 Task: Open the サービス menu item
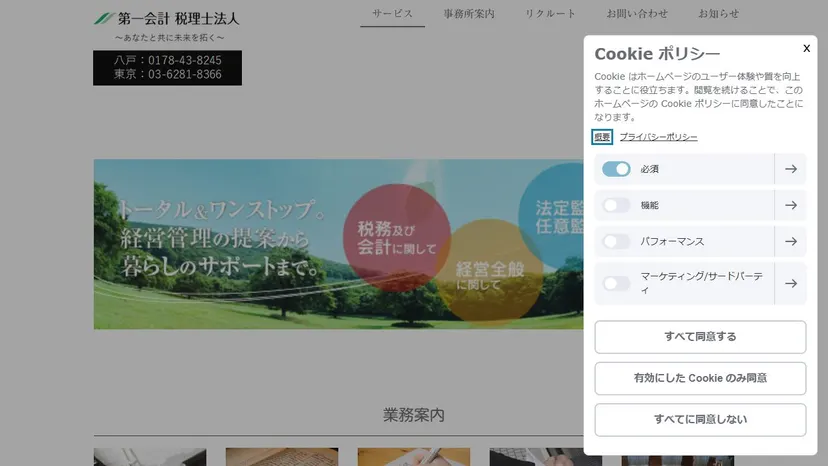[x=392, y=14]
